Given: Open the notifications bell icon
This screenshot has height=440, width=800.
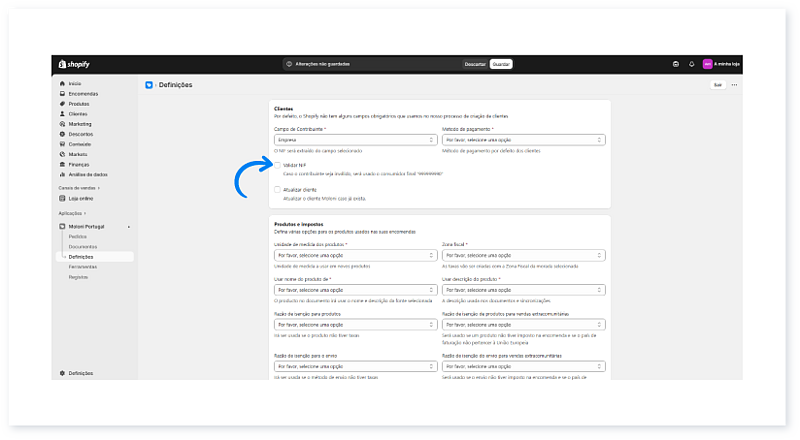Looking at the screenshot, I should 691,64.
